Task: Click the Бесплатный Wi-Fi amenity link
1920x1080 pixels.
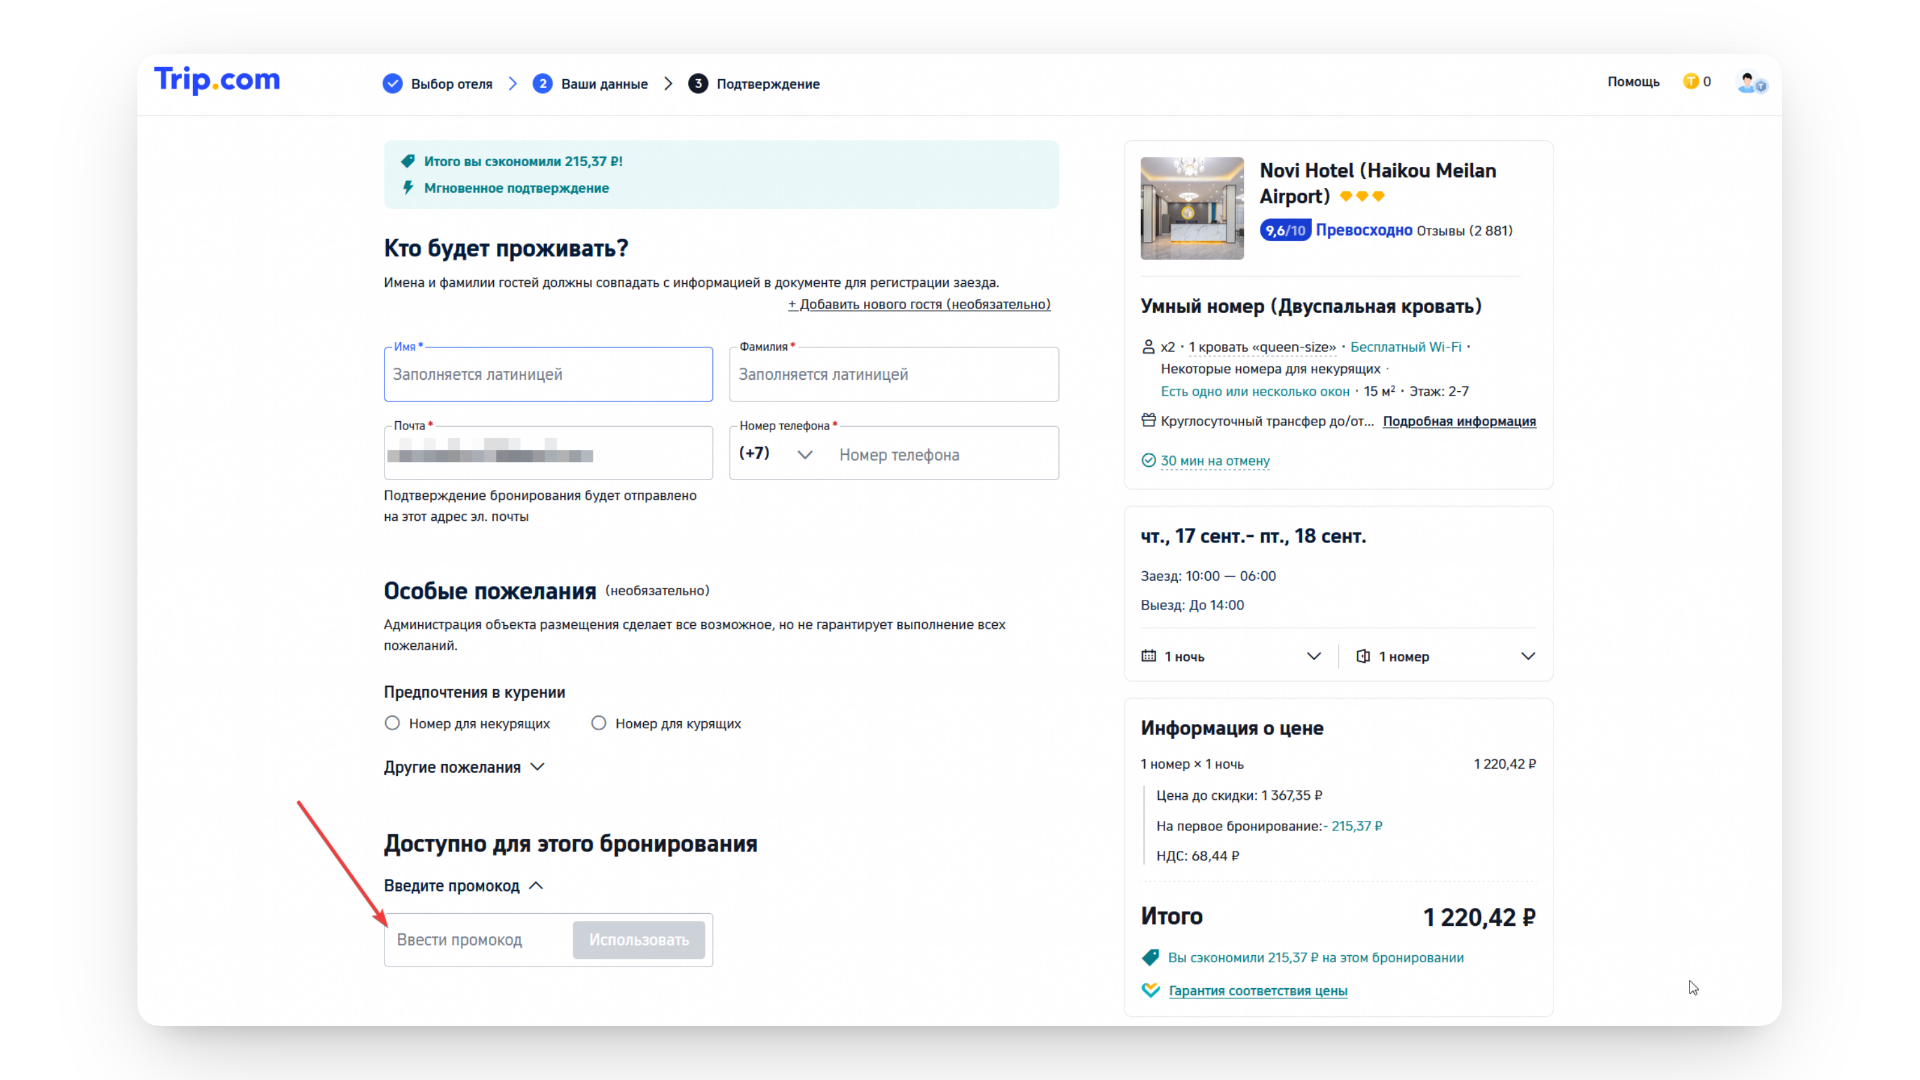Action: point(1406,347)
